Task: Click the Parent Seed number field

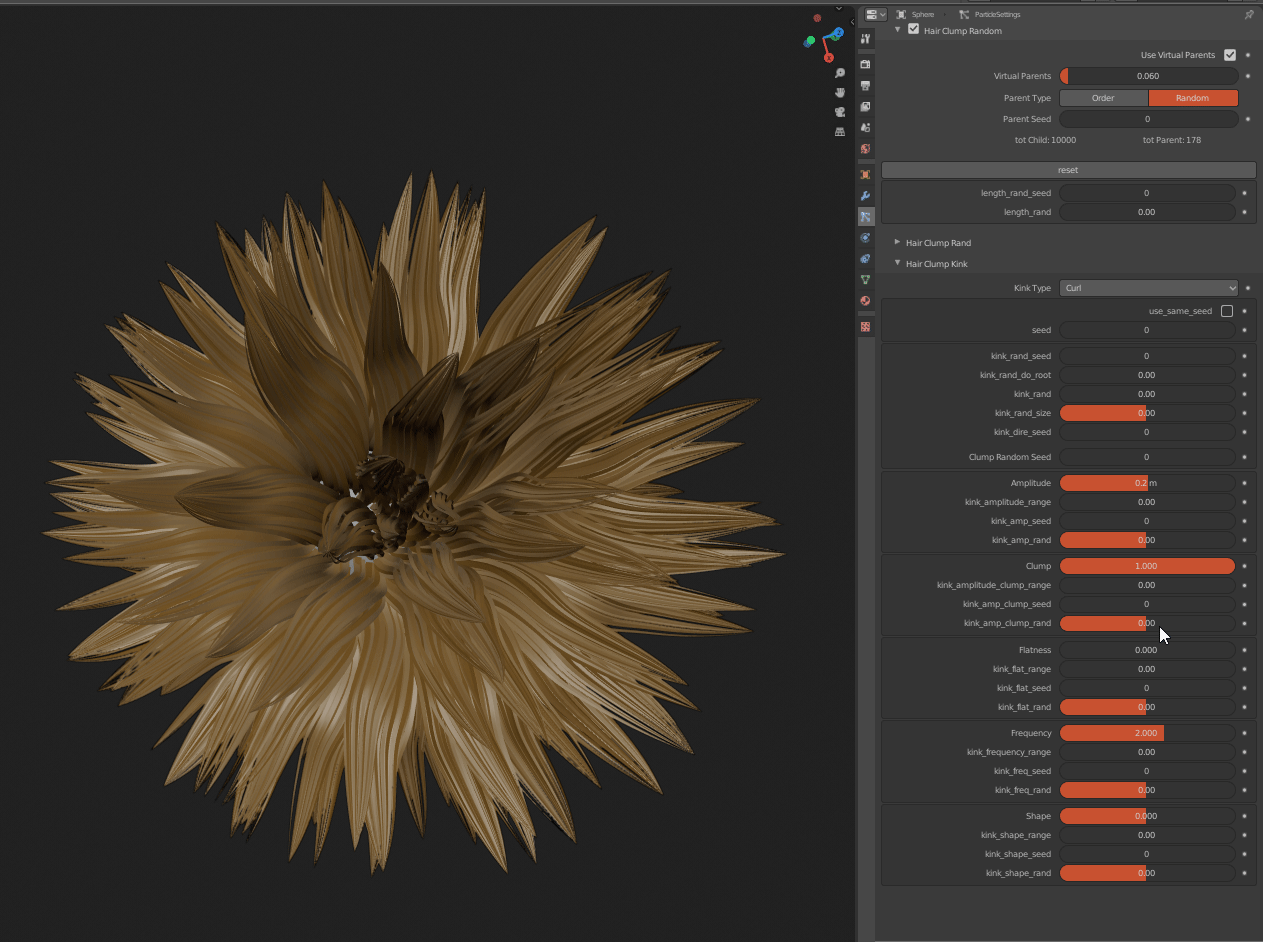Action: click(1147, 119)
